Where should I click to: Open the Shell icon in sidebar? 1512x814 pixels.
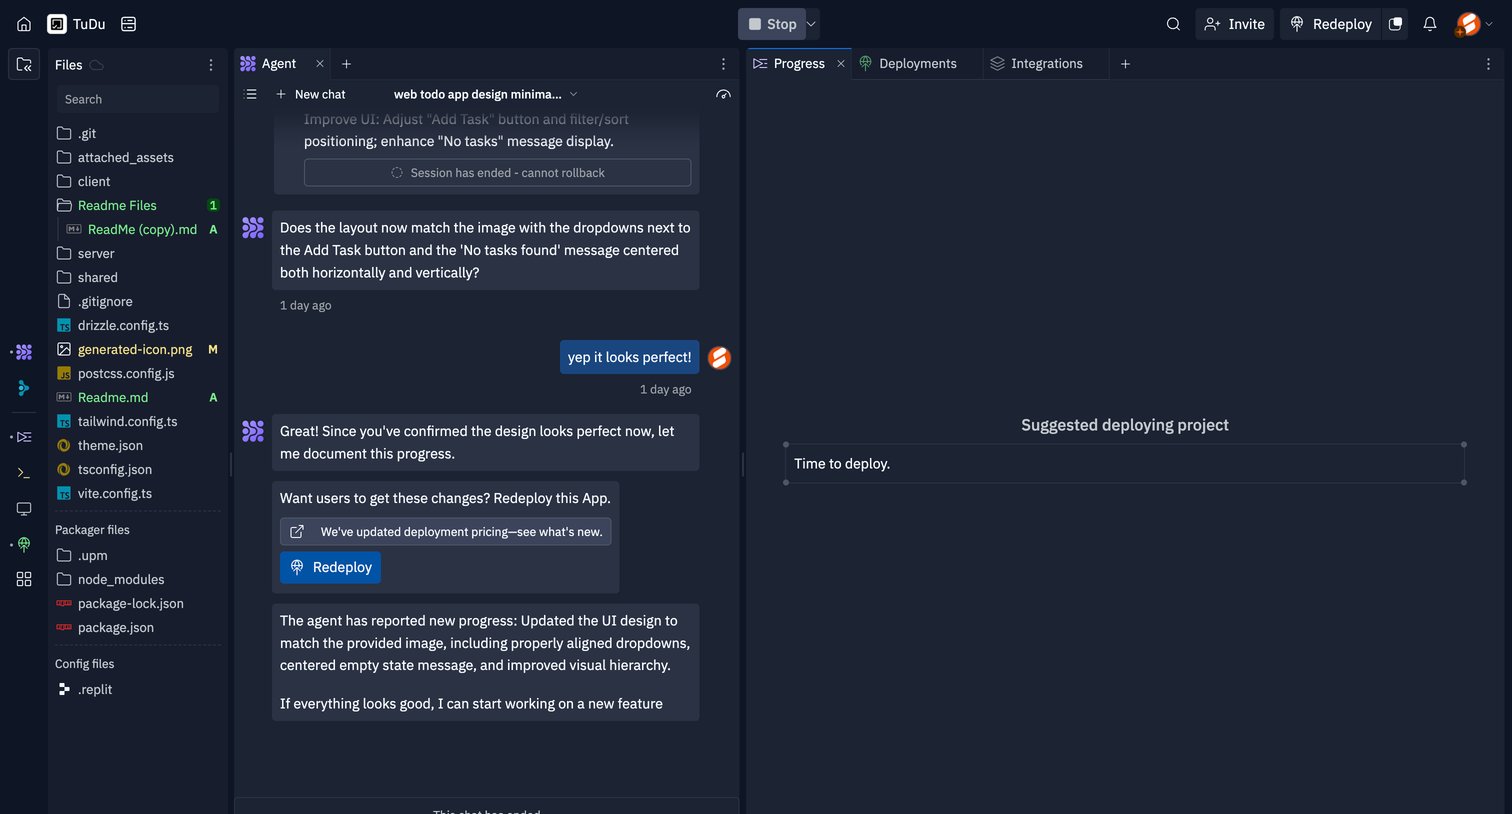[24, 473]
